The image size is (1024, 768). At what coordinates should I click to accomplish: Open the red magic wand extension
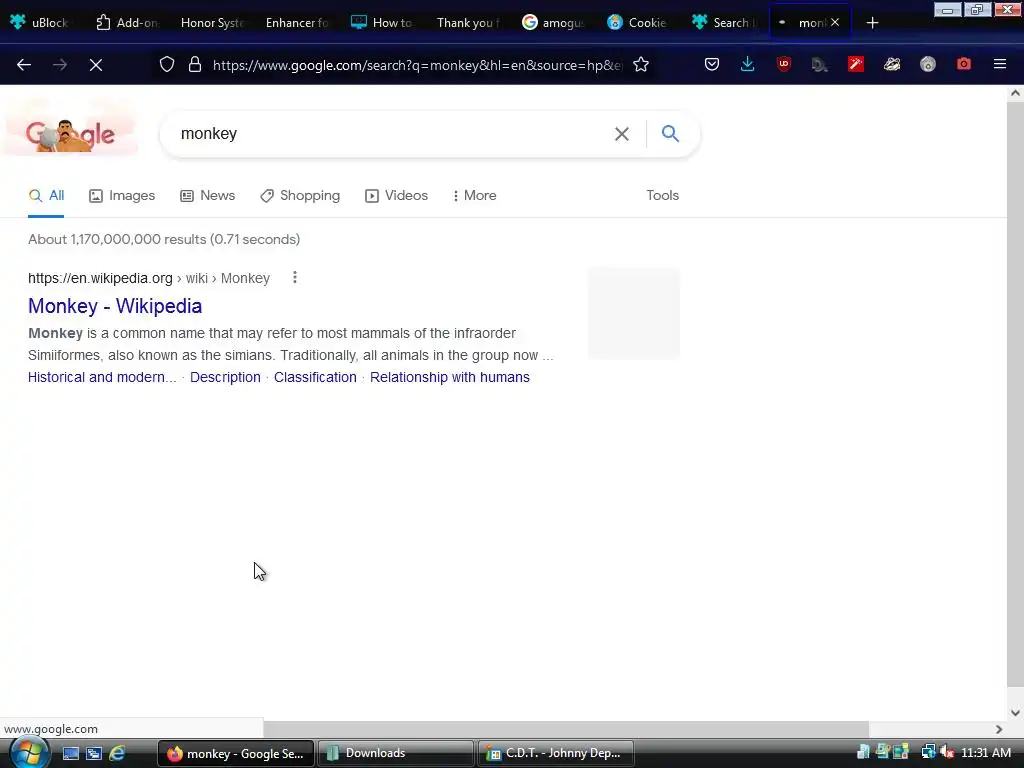pyautogui.click(x=856, y=64)
